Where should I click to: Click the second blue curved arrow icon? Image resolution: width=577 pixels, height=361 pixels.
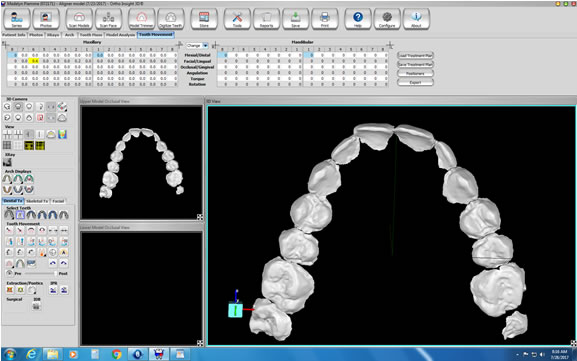[64, 263]
